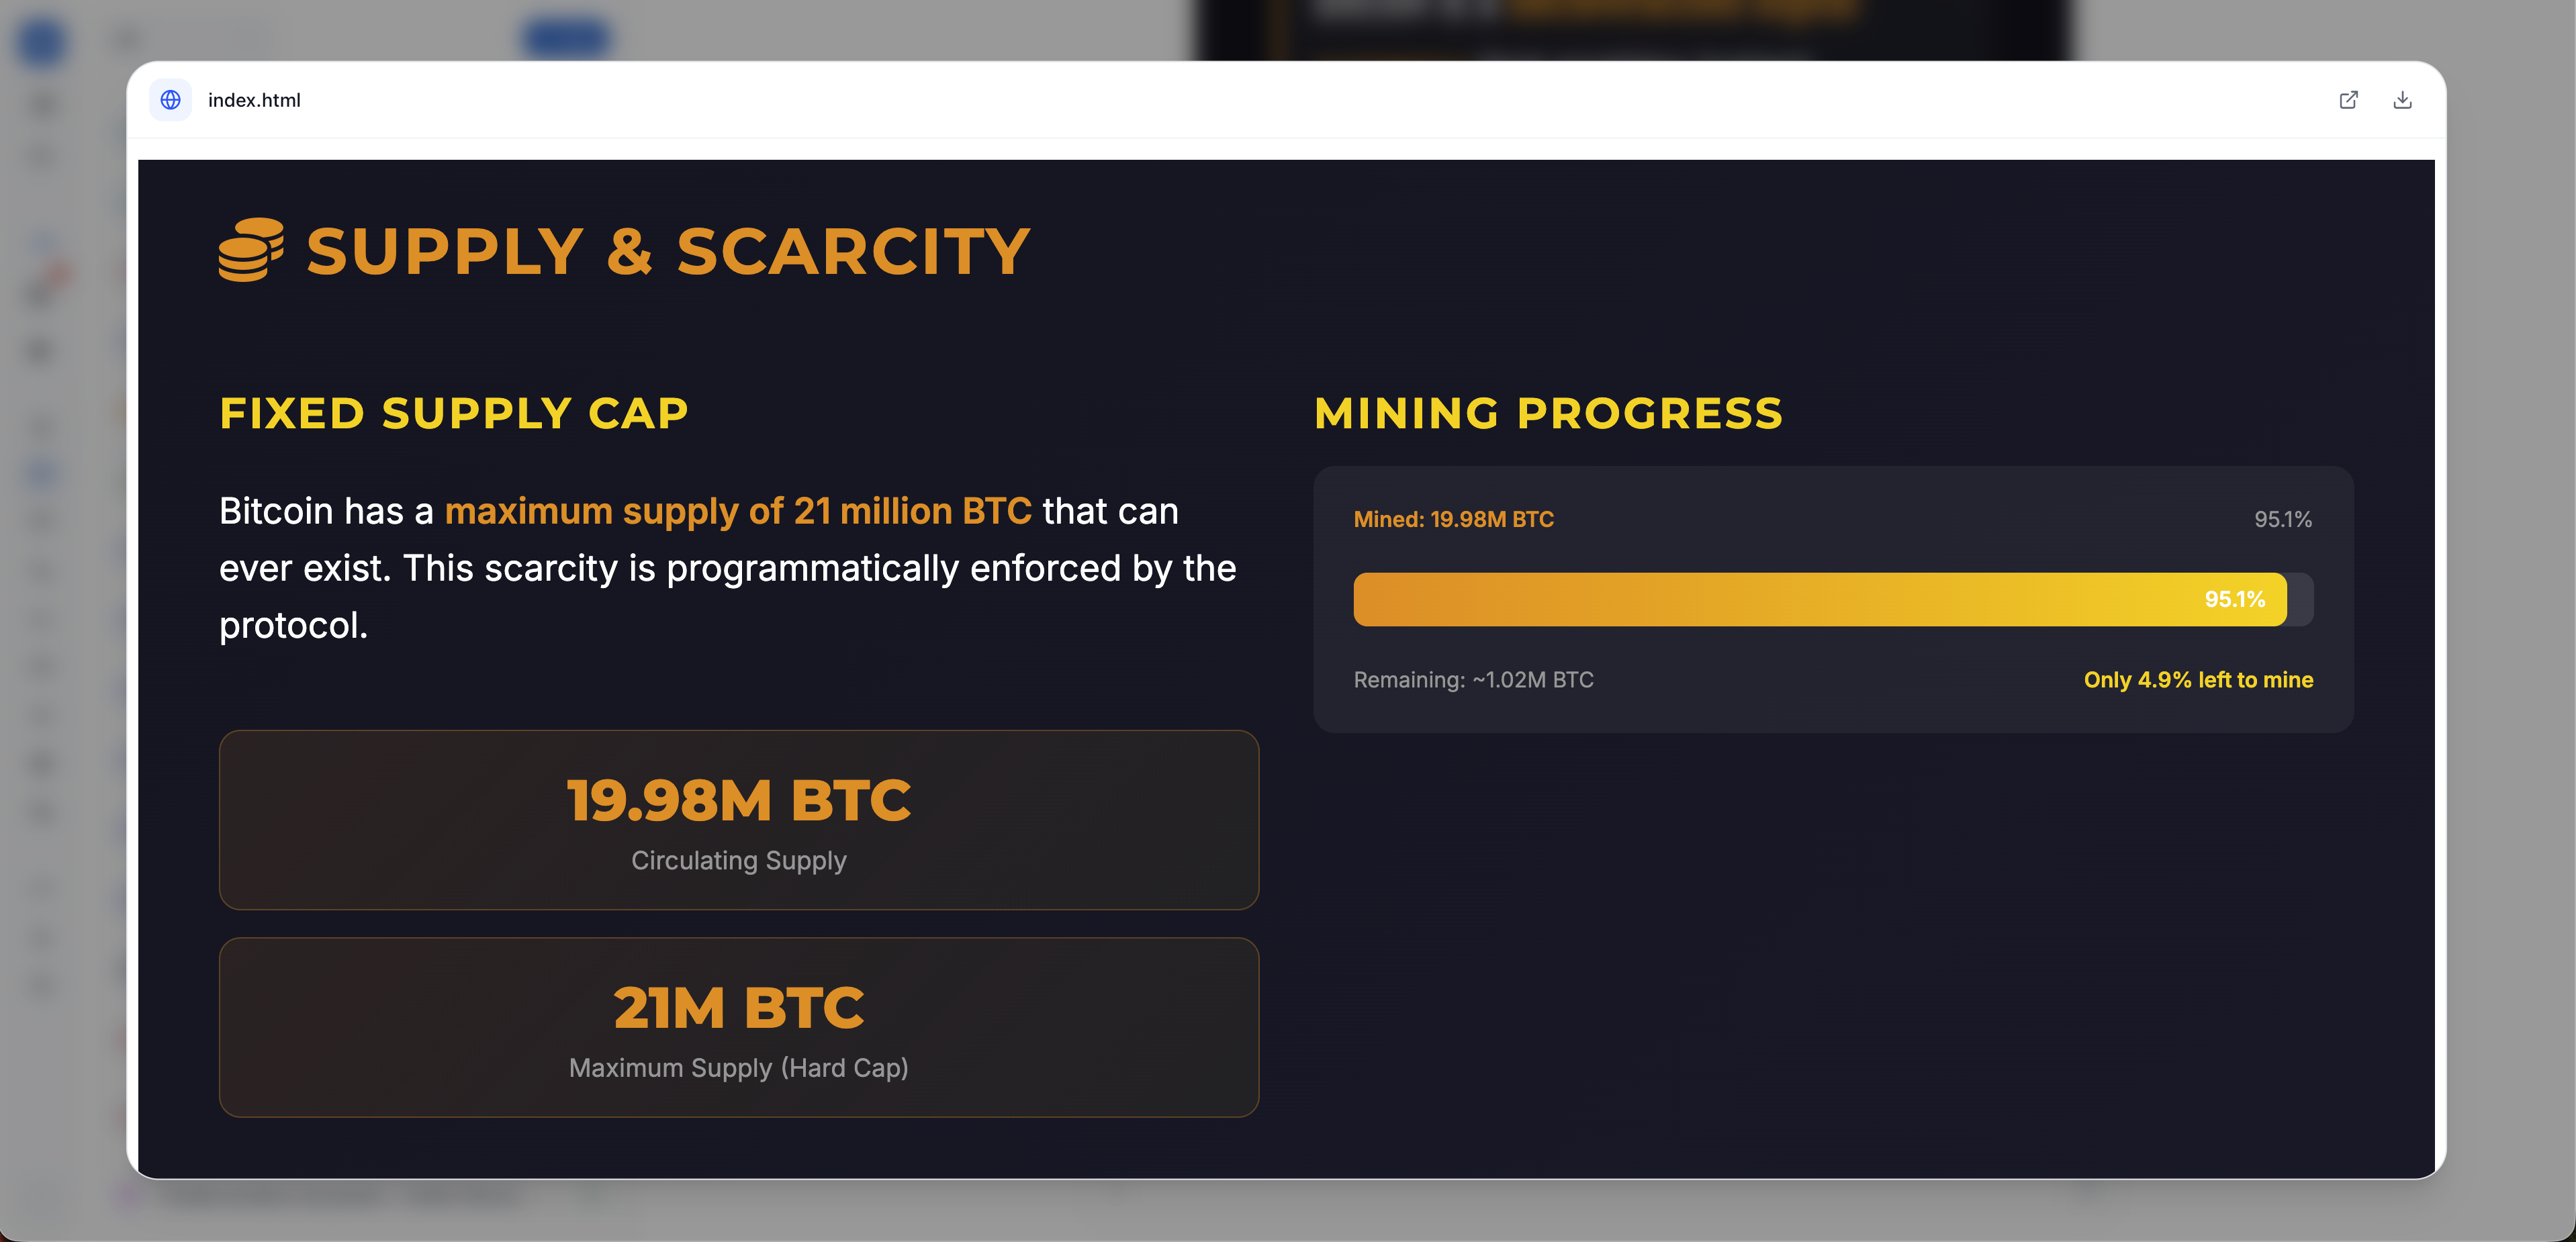Image resolution: width=2576 pixels, height=1242 pixels.
Task: Click the Mined: 19.98M BTC label
Action: point(1453,519)
